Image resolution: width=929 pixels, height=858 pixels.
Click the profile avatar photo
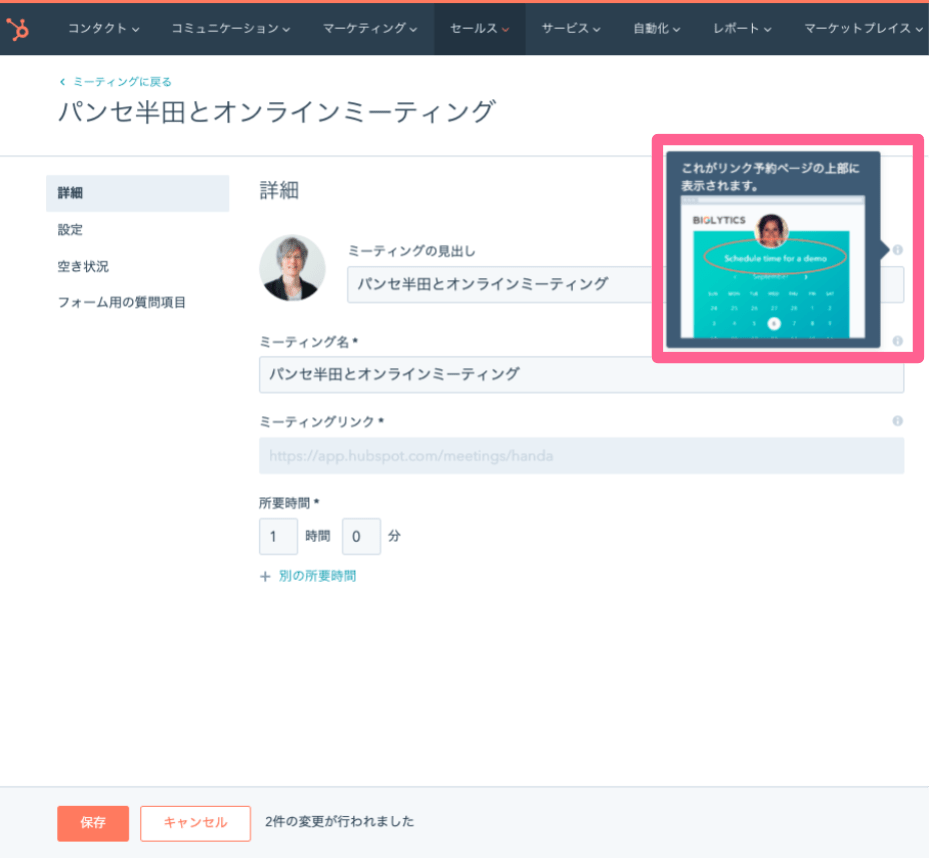pyautogui.click(x=292, y=268)
